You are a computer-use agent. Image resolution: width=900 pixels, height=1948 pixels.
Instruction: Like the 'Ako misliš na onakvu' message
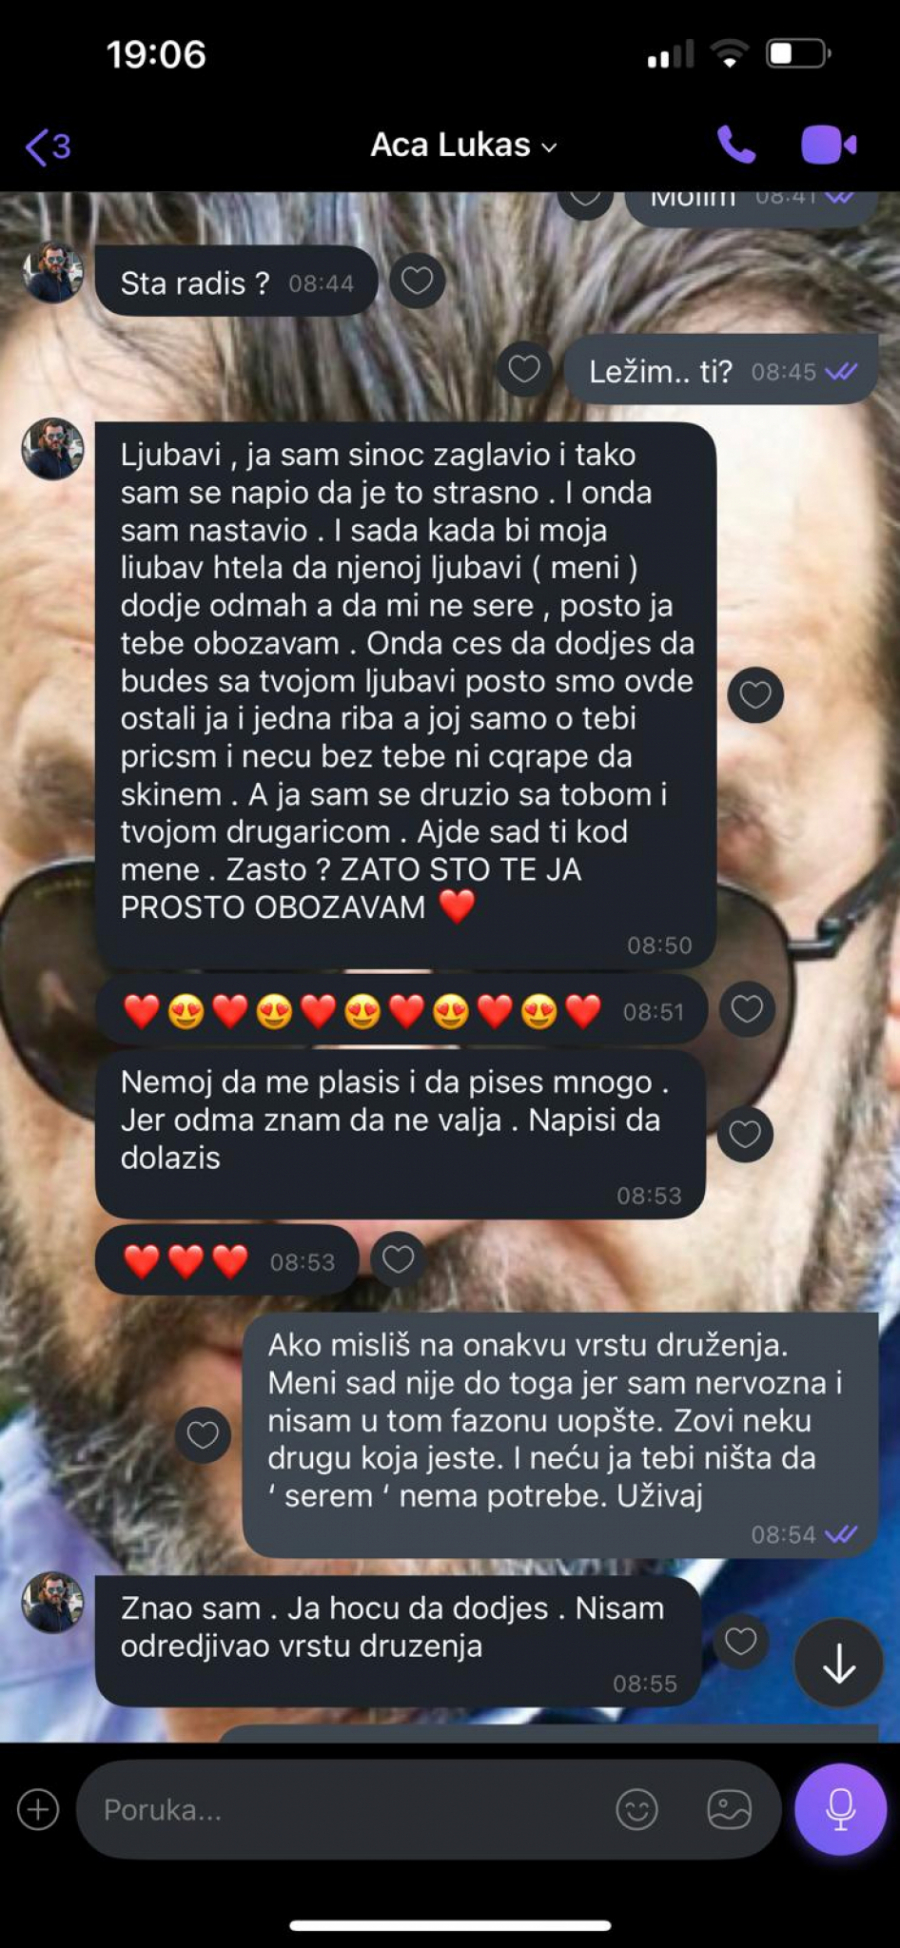(x=203, y=1435)
